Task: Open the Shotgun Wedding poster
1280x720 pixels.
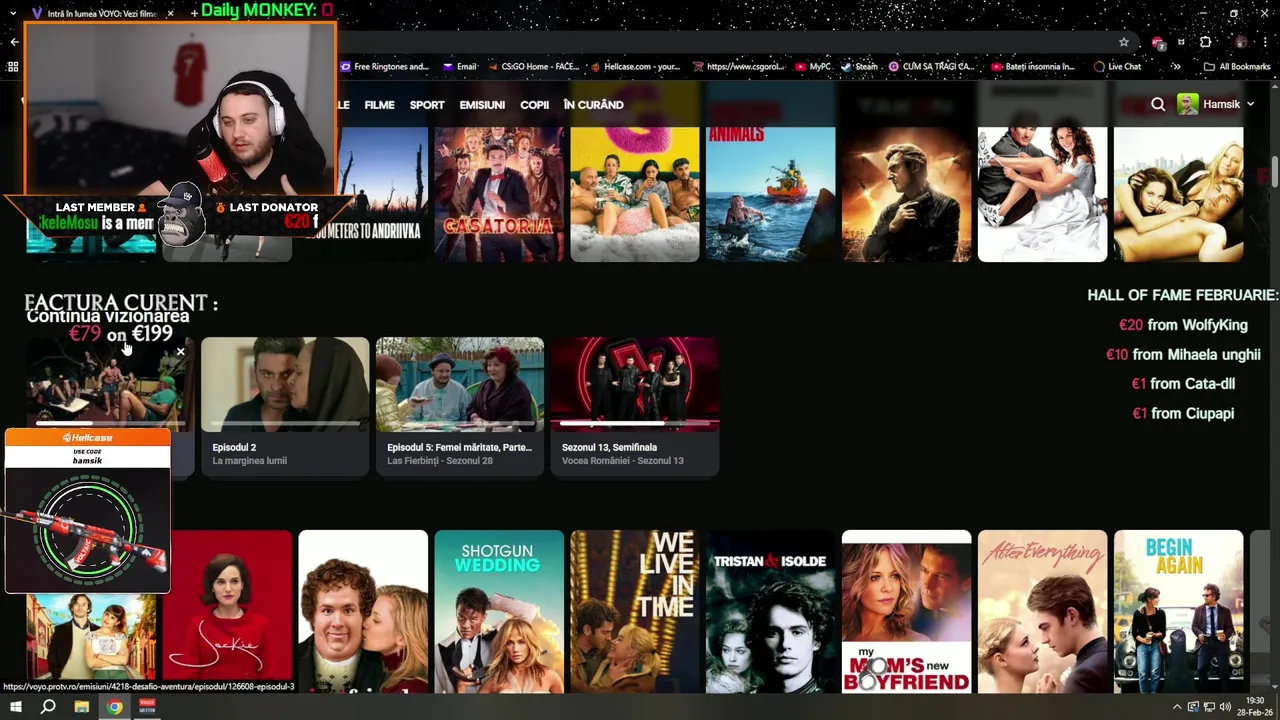Action: [499, 611]
